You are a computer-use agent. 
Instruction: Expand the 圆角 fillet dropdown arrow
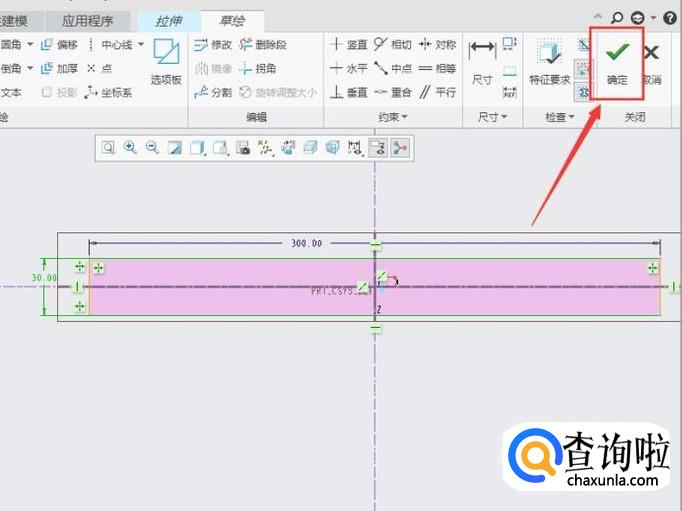coord(30,44)
